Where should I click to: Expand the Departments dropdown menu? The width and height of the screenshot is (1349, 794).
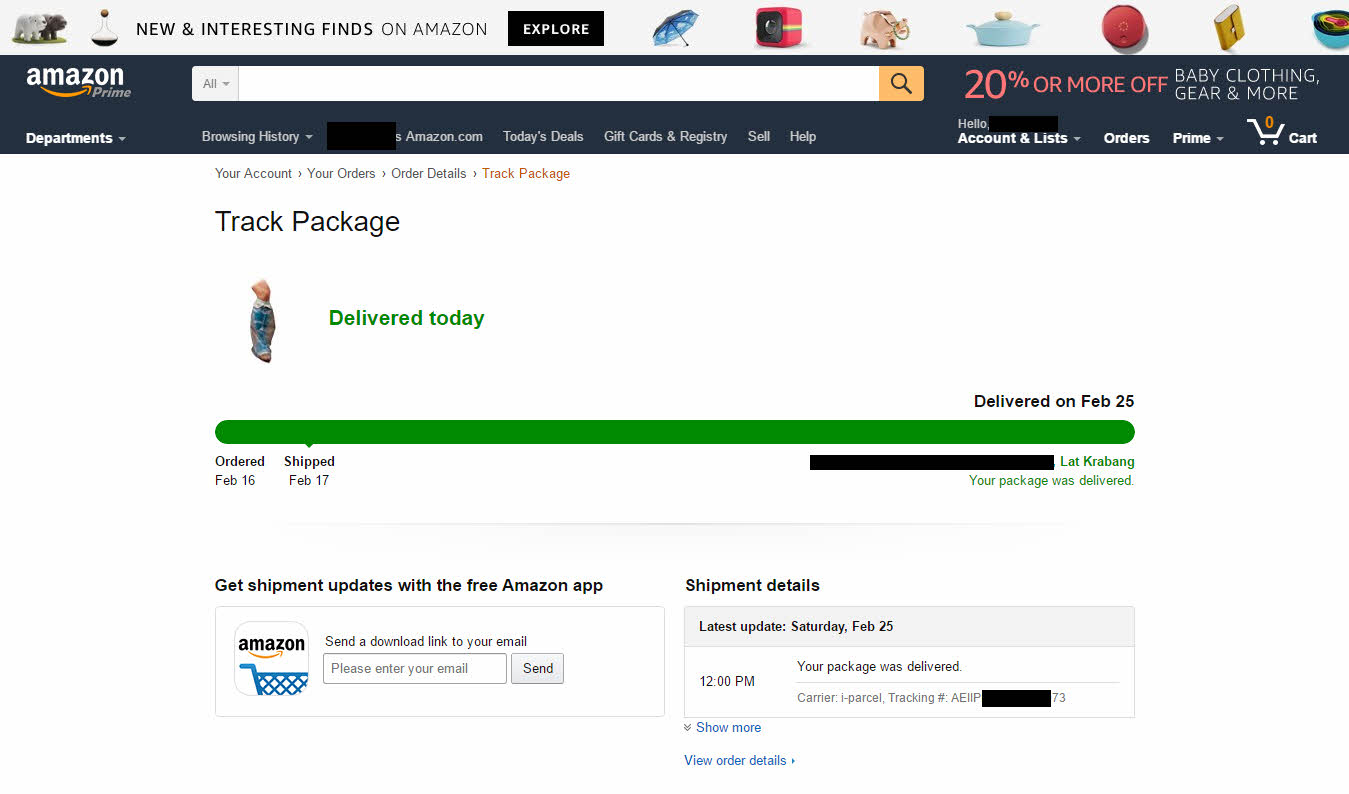point(76,138)
